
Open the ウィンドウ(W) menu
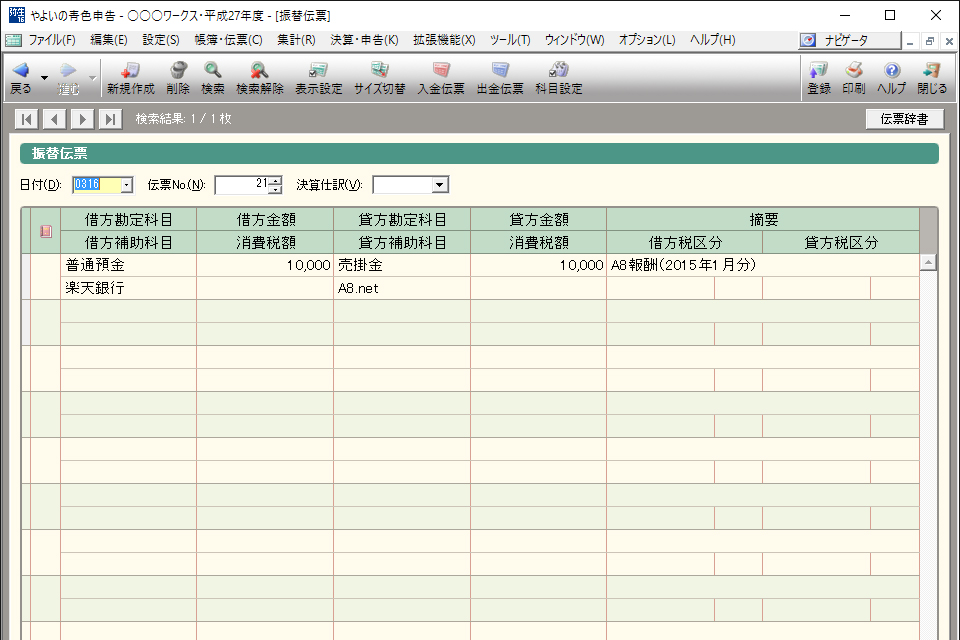[x=574, y=40]
